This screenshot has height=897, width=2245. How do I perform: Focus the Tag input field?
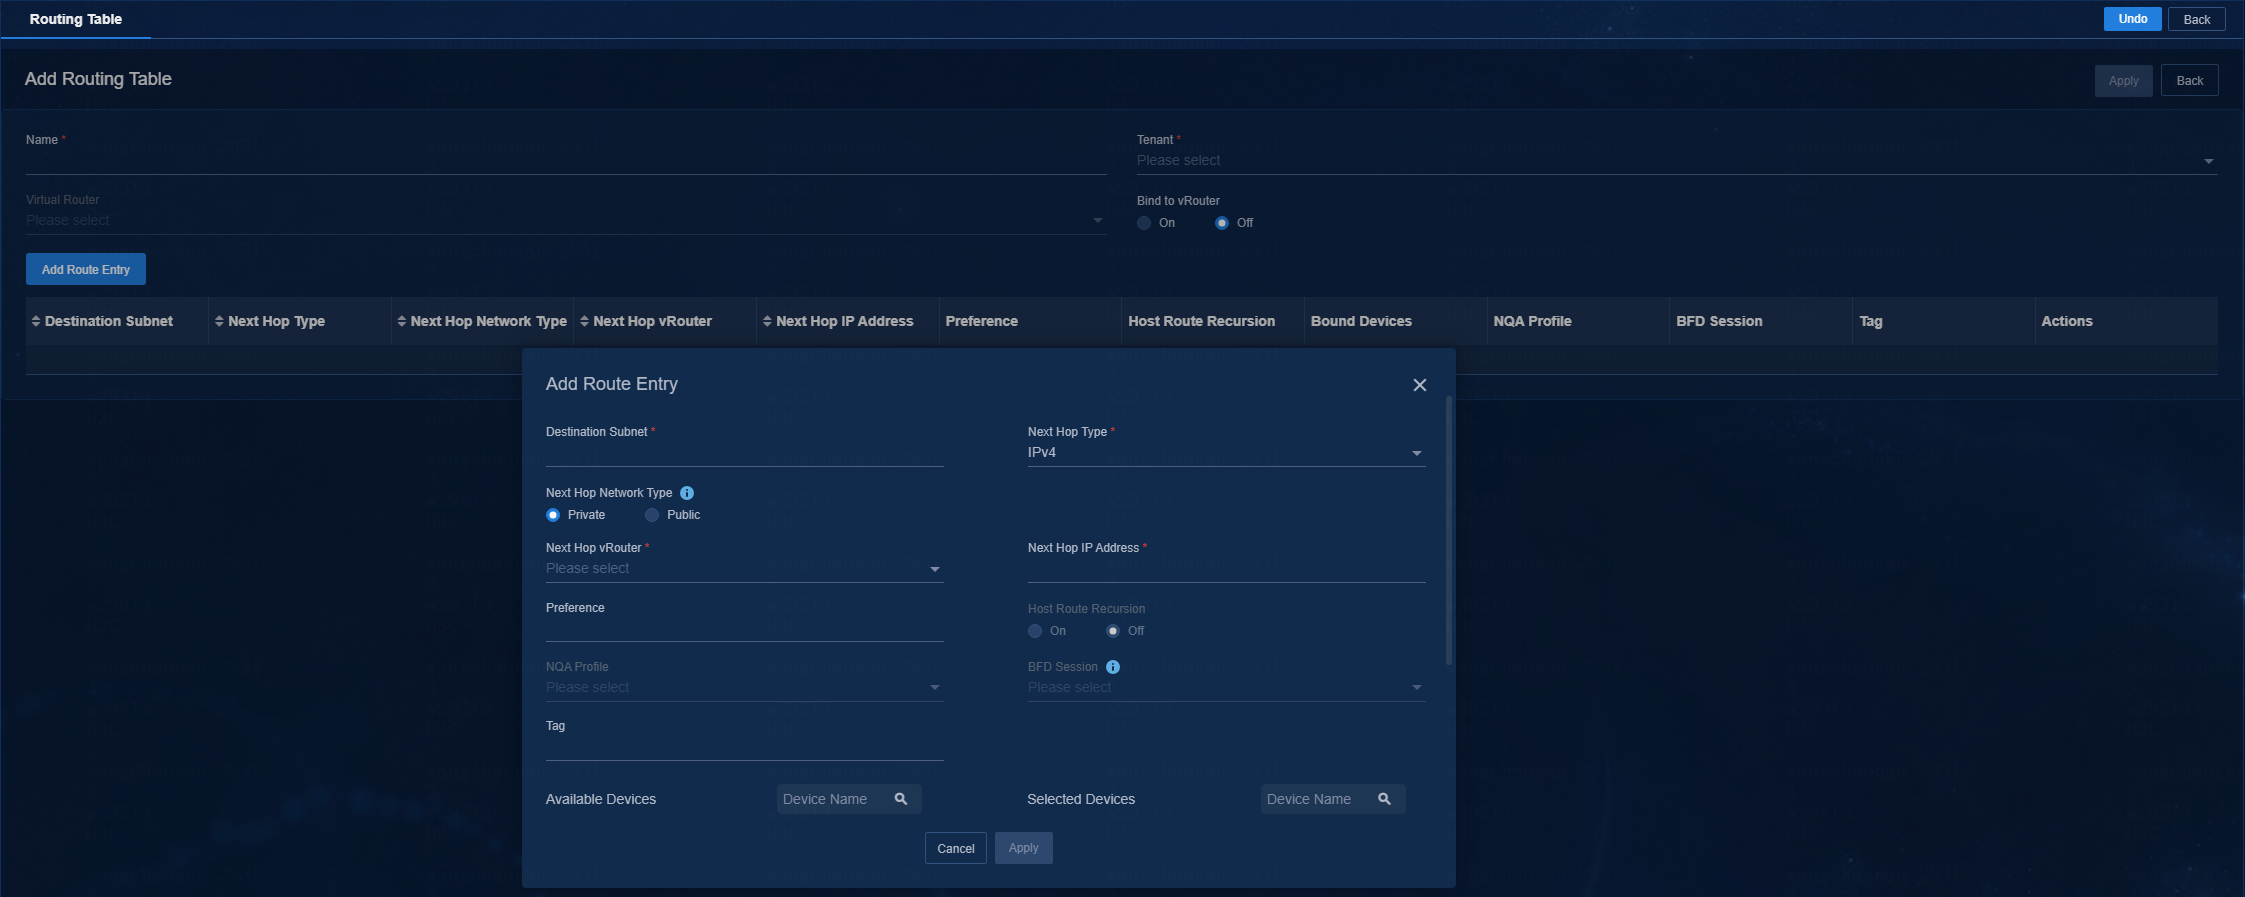coord(744,748)
